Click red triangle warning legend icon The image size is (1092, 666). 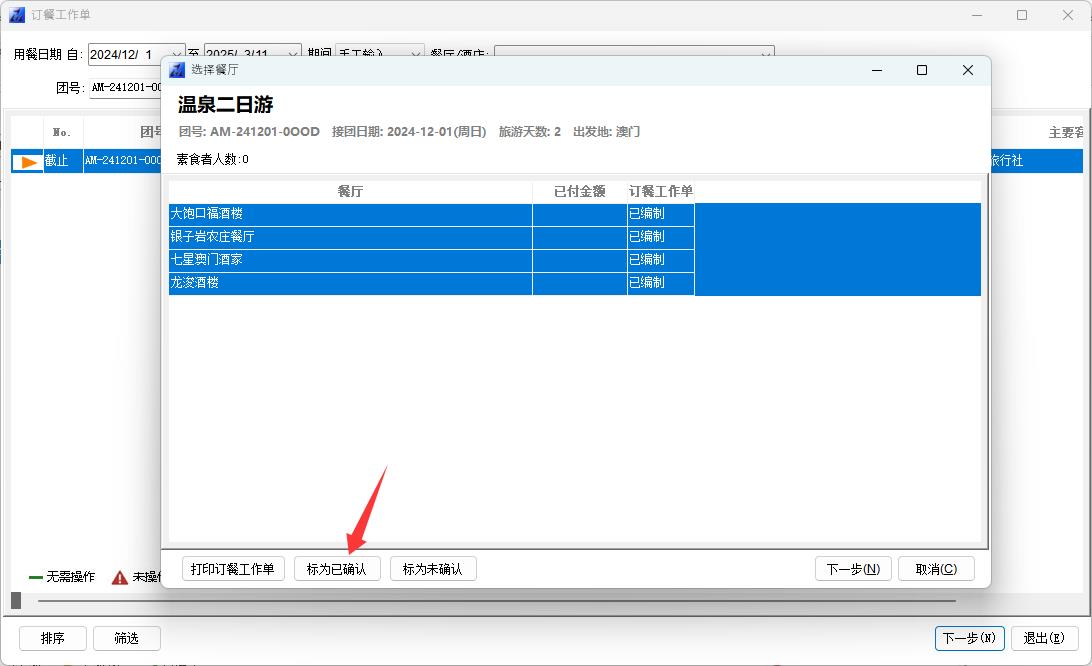[120, 578]
